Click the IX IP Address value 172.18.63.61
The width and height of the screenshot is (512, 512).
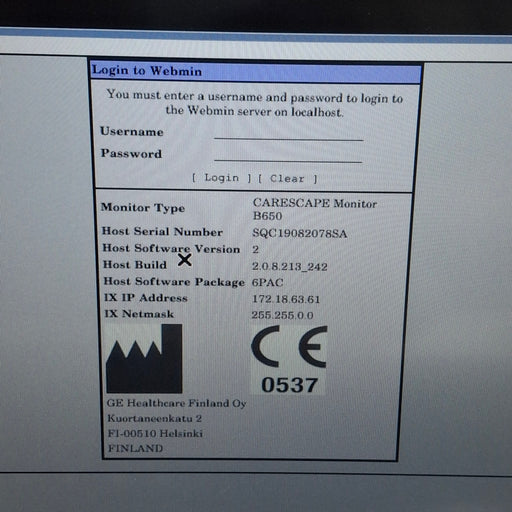286,299
